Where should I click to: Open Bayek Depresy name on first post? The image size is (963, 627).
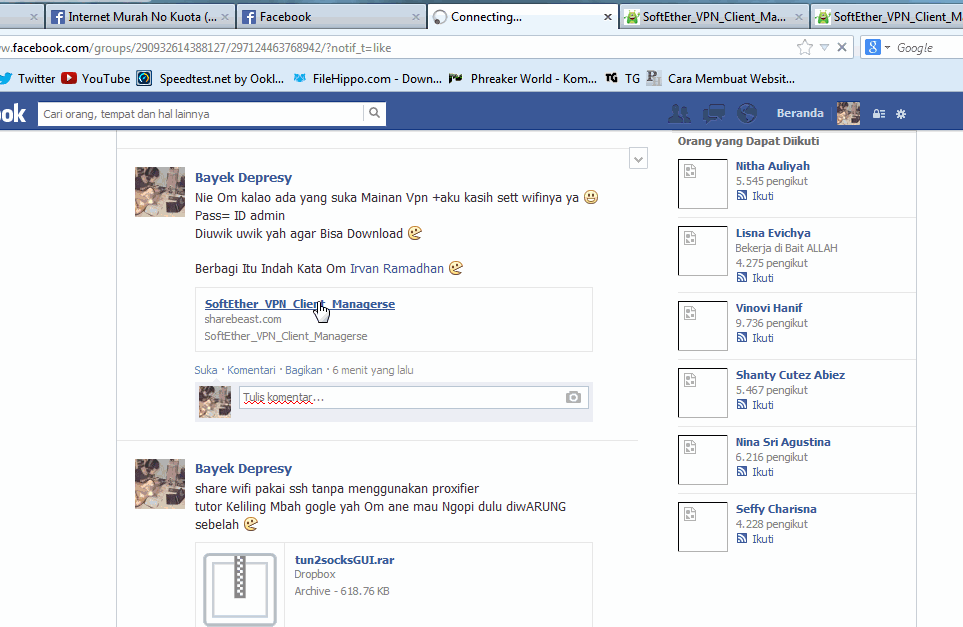click(243, 177)
